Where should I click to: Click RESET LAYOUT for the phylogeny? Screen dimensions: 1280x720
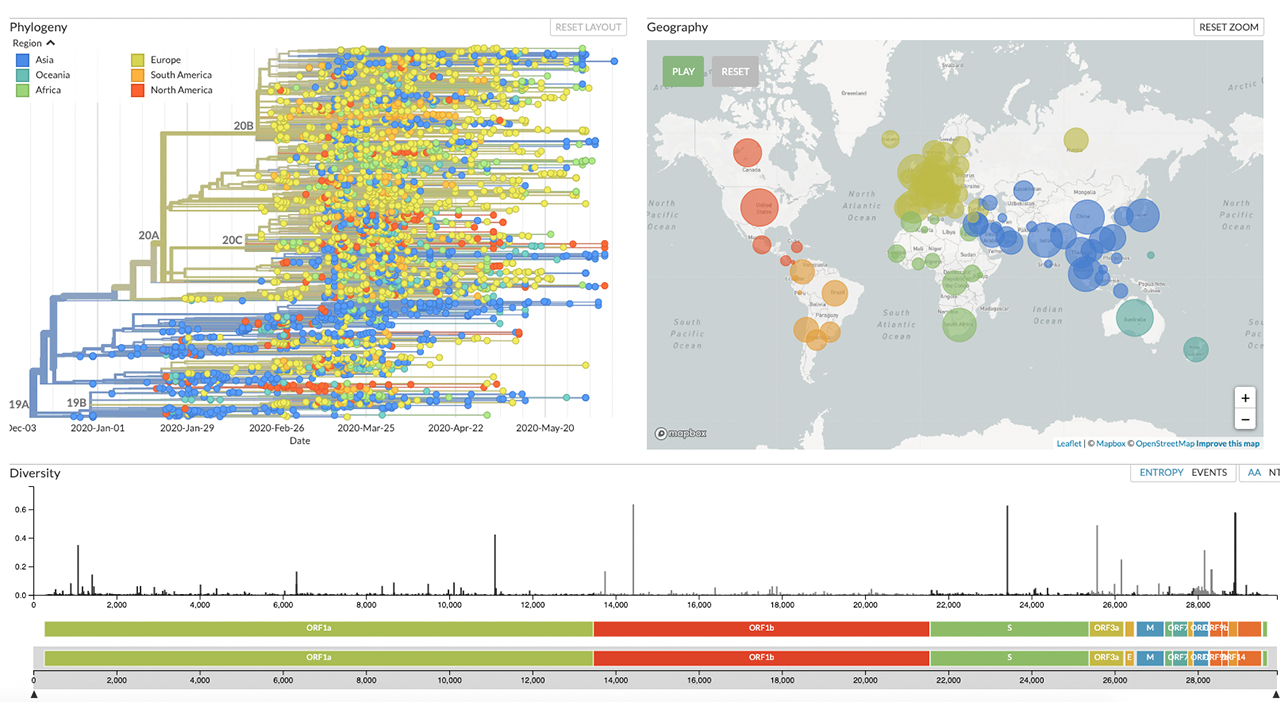(588, 27)
